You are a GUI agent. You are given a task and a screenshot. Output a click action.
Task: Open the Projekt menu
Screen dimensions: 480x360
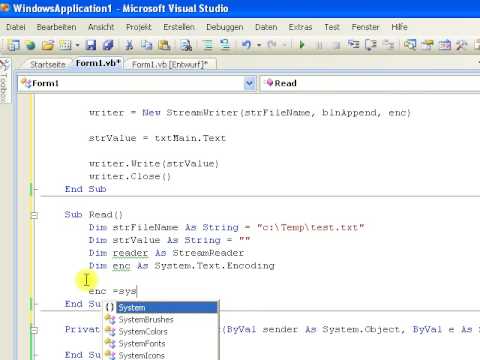(139, 27)
